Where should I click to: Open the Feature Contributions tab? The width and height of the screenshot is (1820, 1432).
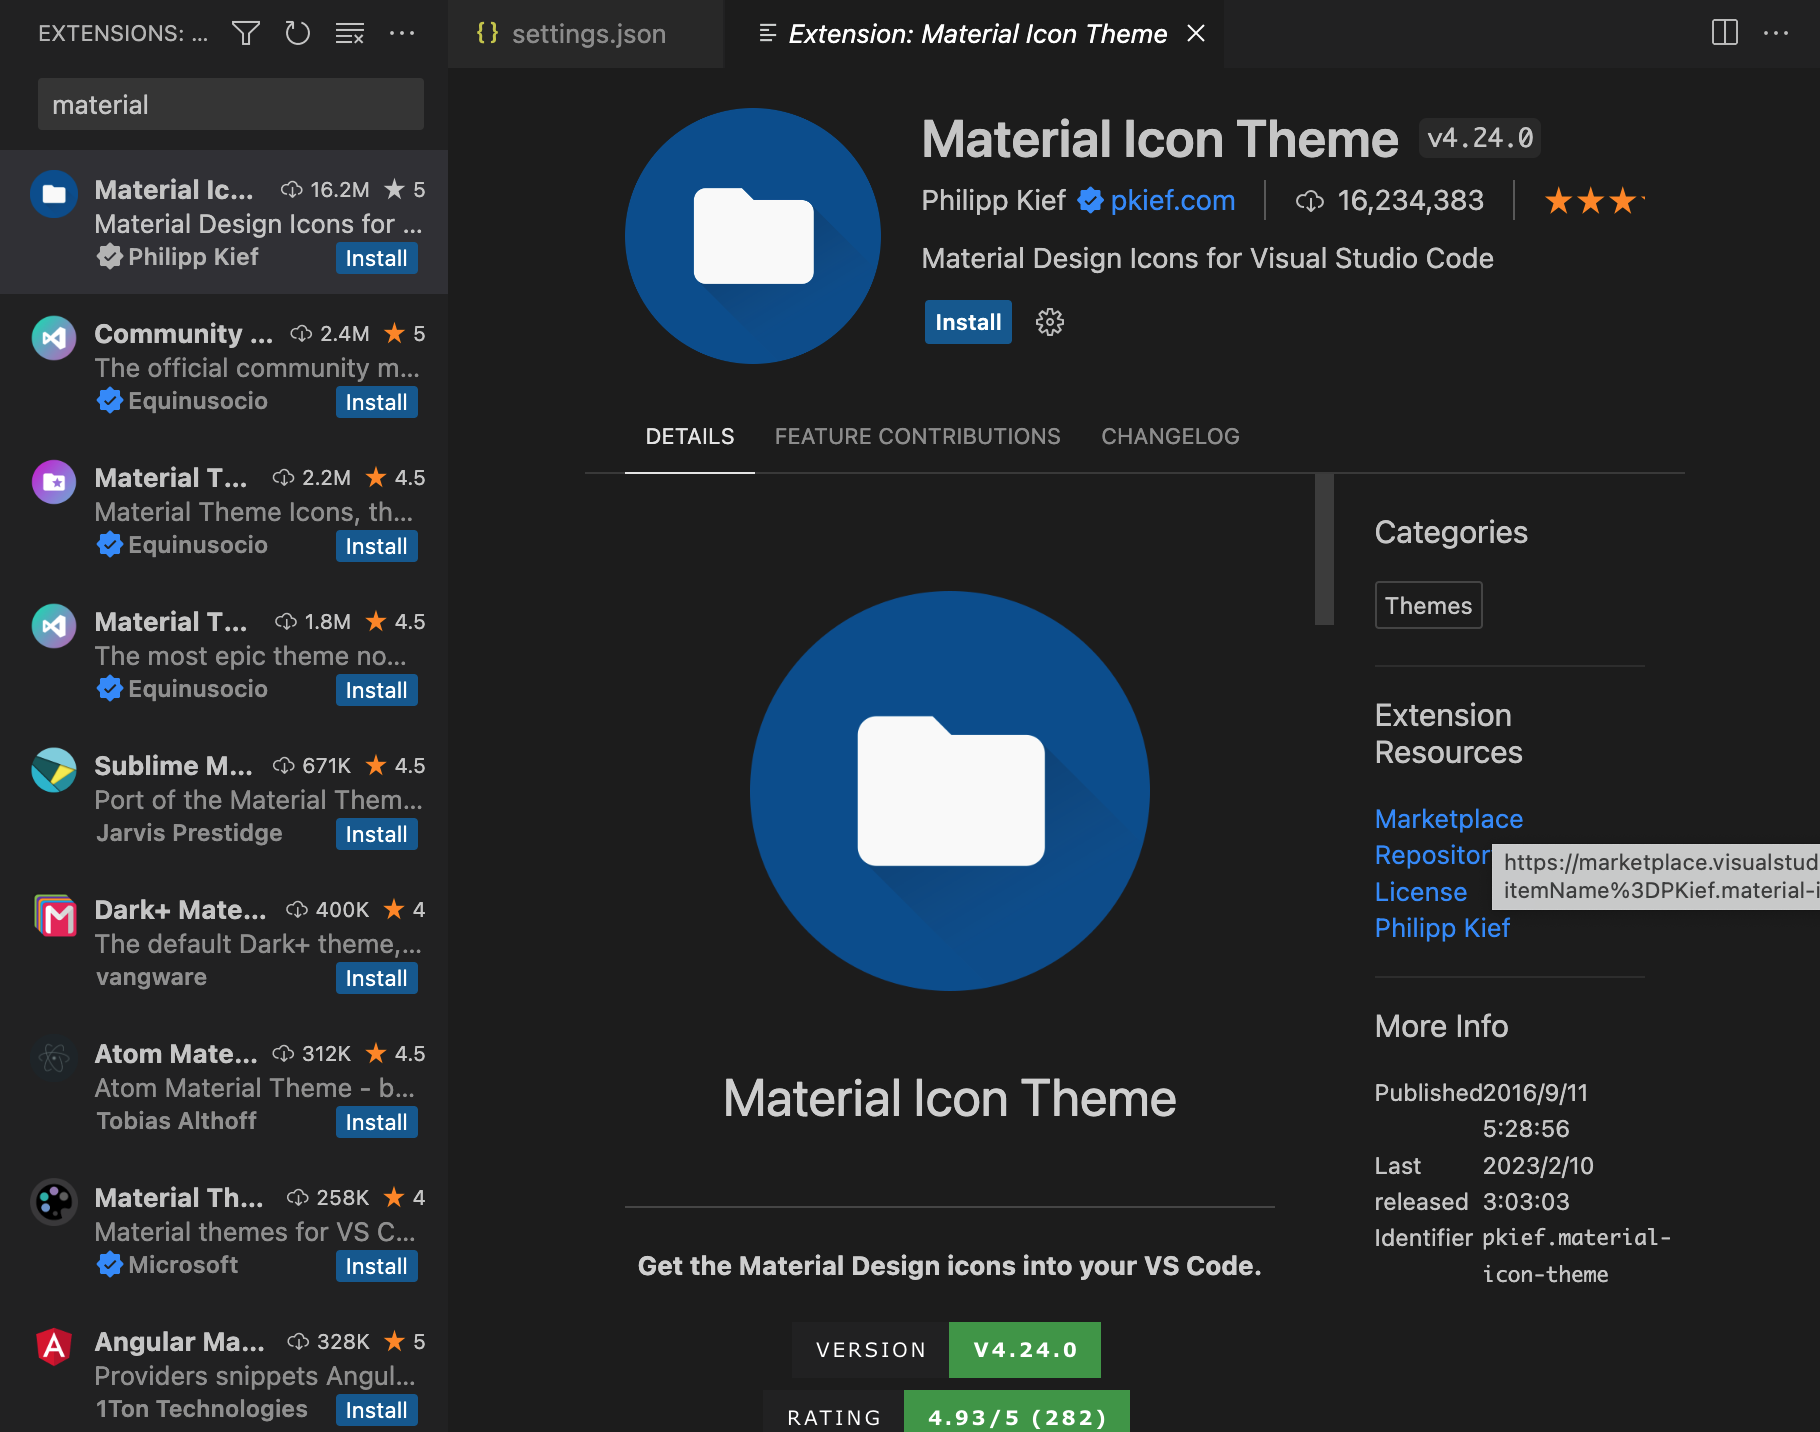pos(917,437)
